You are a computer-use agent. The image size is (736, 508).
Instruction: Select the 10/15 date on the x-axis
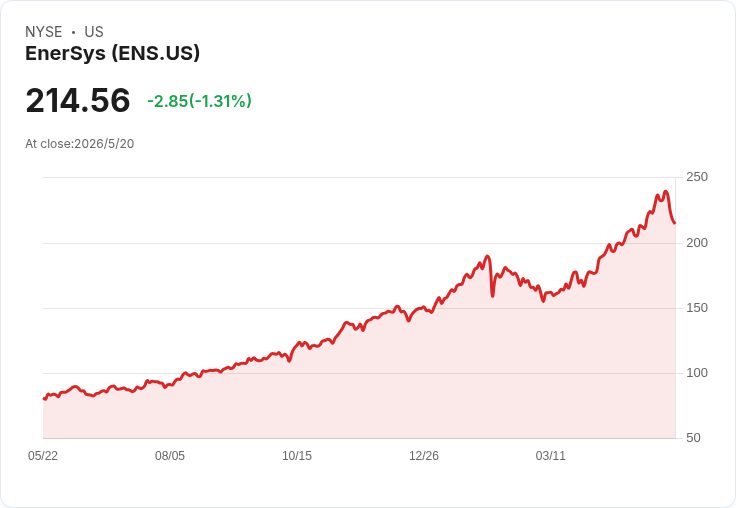297,455
